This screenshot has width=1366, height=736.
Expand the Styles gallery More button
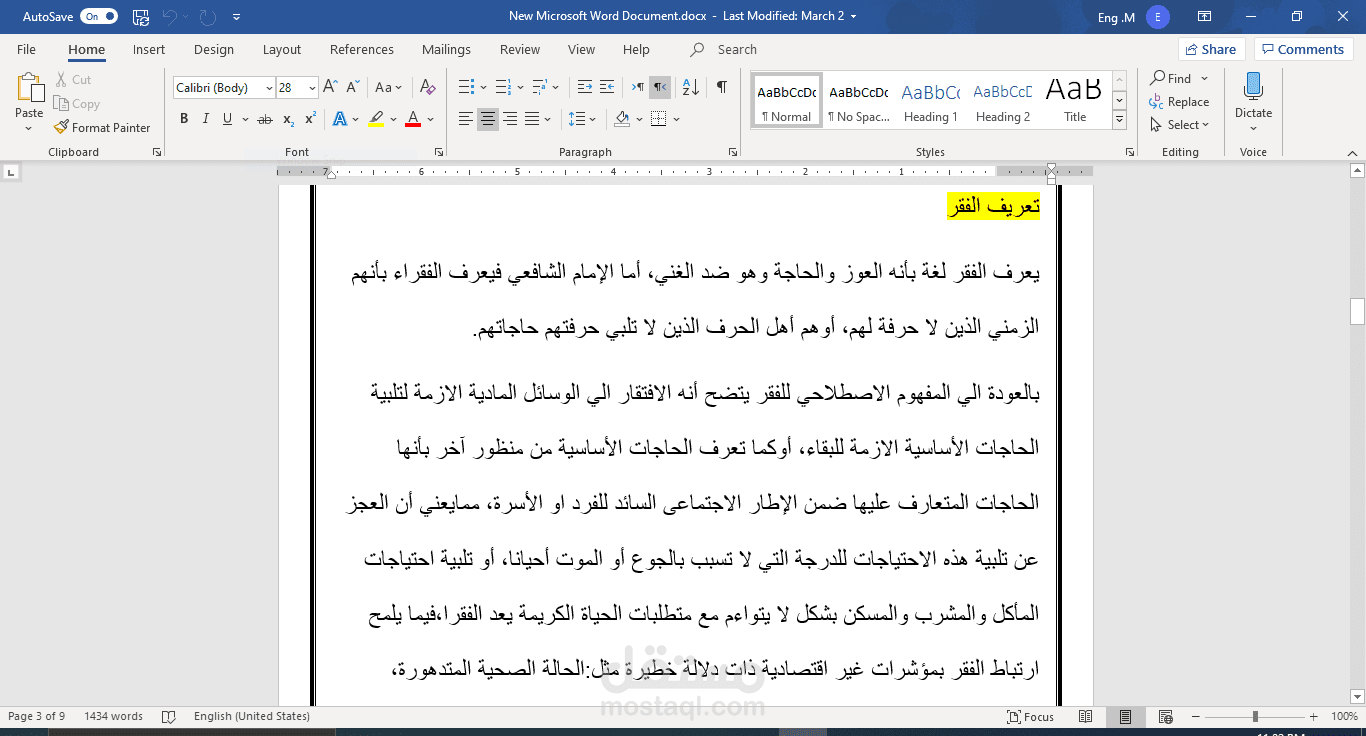tap(1120, 121)
